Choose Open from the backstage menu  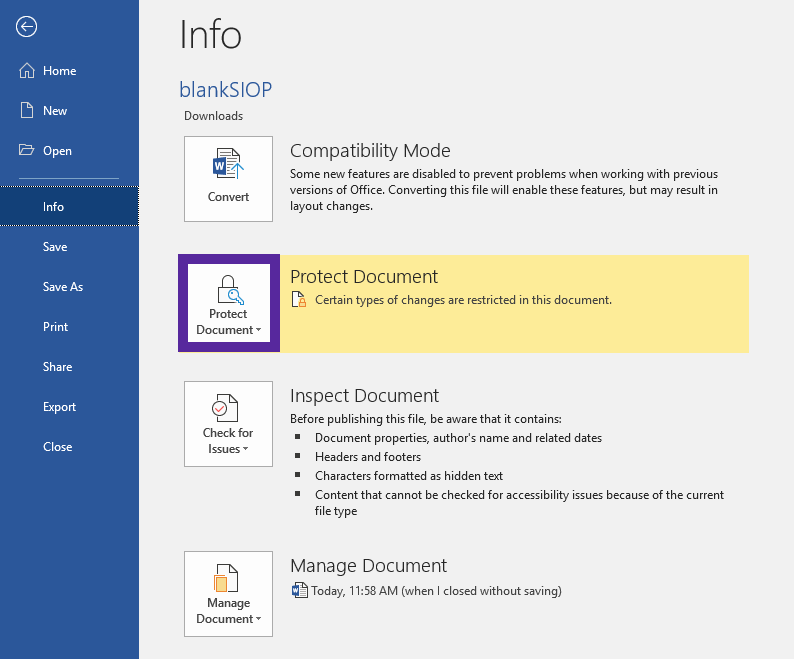point(69,150)
